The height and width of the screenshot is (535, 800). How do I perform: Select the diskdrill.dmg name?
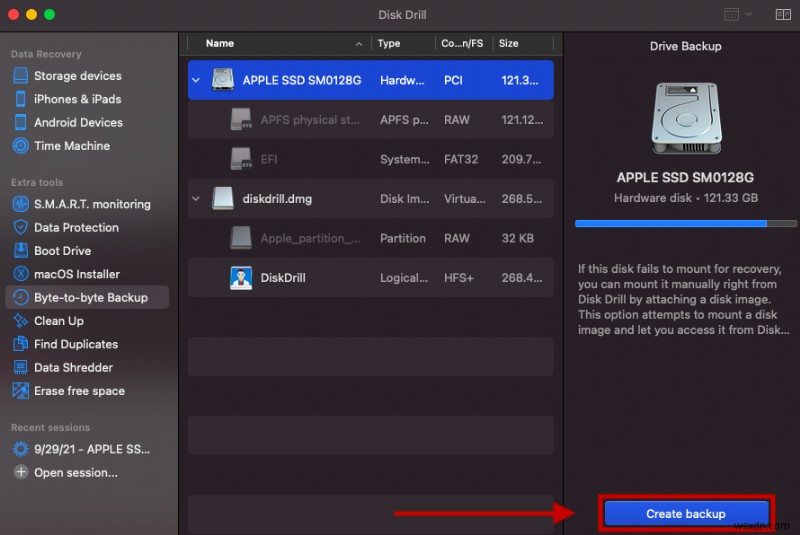(277, 199)
